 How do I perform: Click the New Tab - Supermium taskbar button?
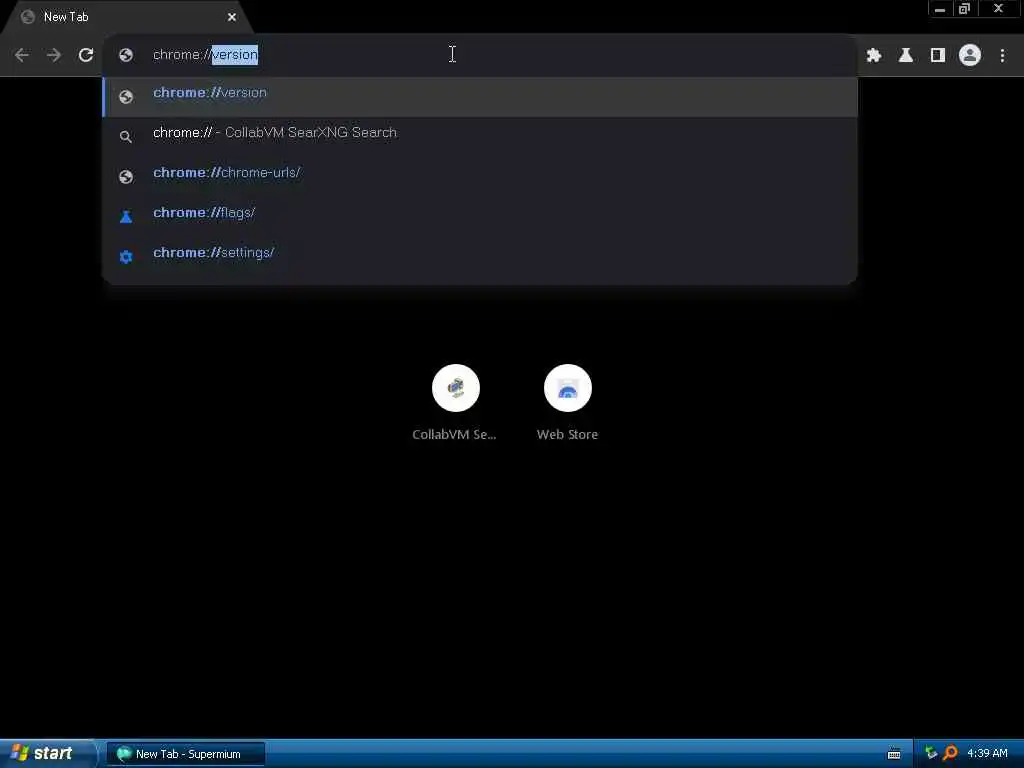pos(186,754)
